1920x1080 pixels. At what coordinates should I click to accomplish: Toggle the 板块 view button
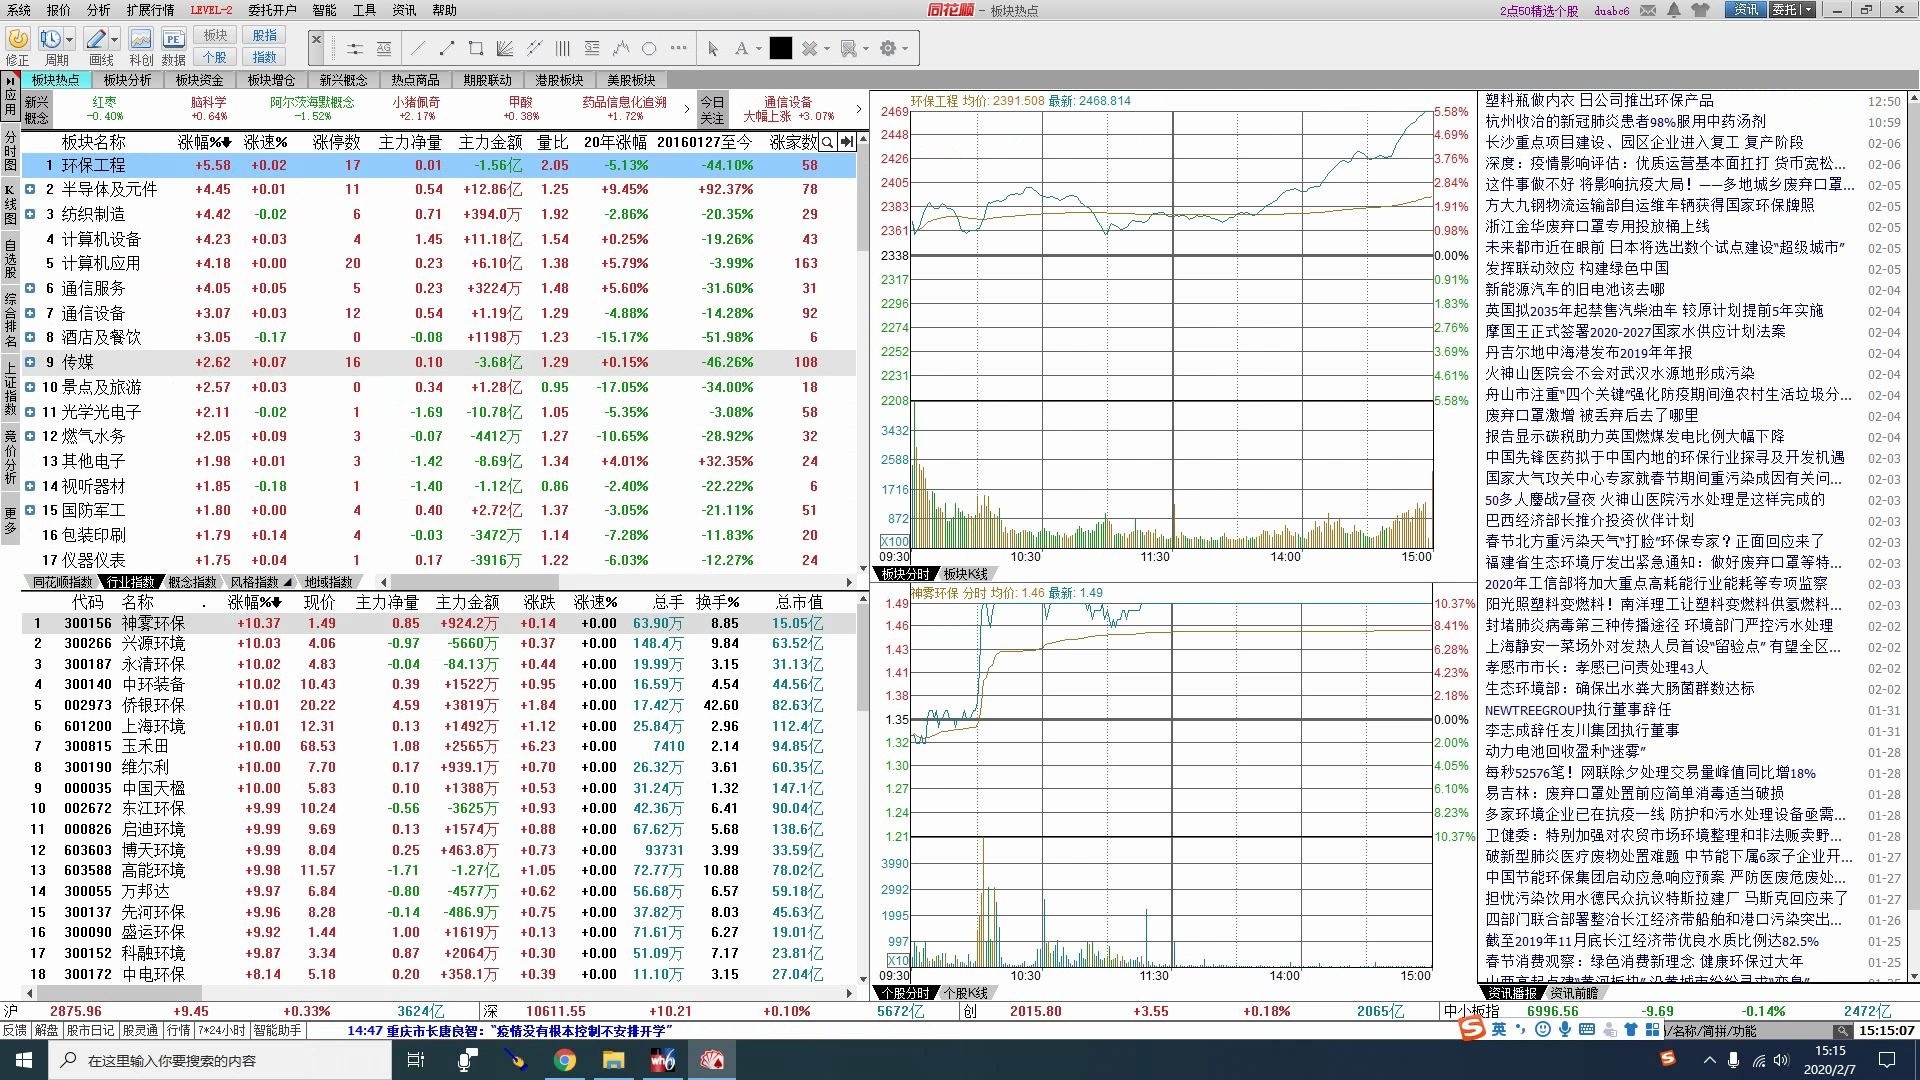pos(216,35)
